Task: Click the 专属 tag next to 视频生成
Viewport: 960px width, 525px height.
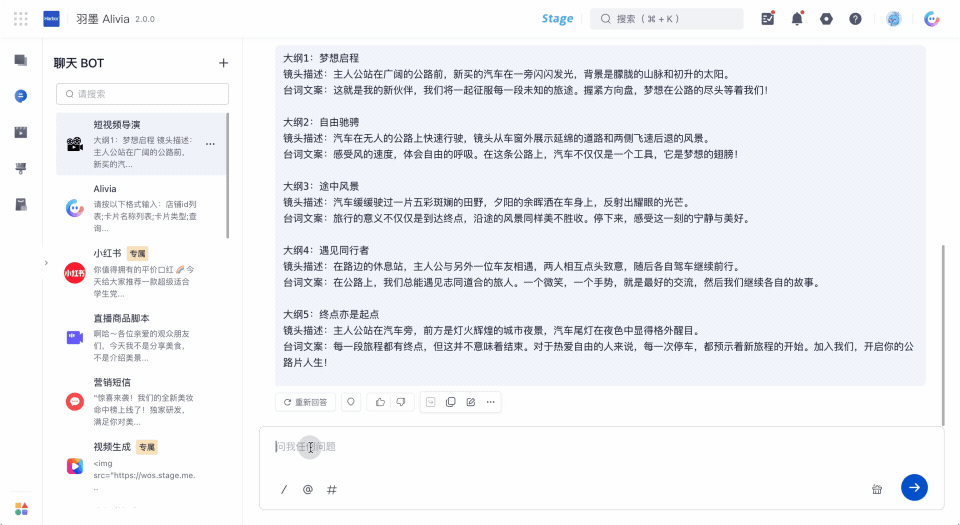Action: [x=146, y=447]
